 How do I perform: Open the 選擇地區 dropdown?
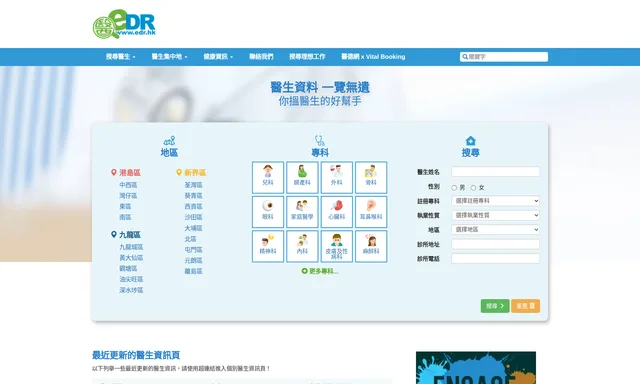point(496,229)
